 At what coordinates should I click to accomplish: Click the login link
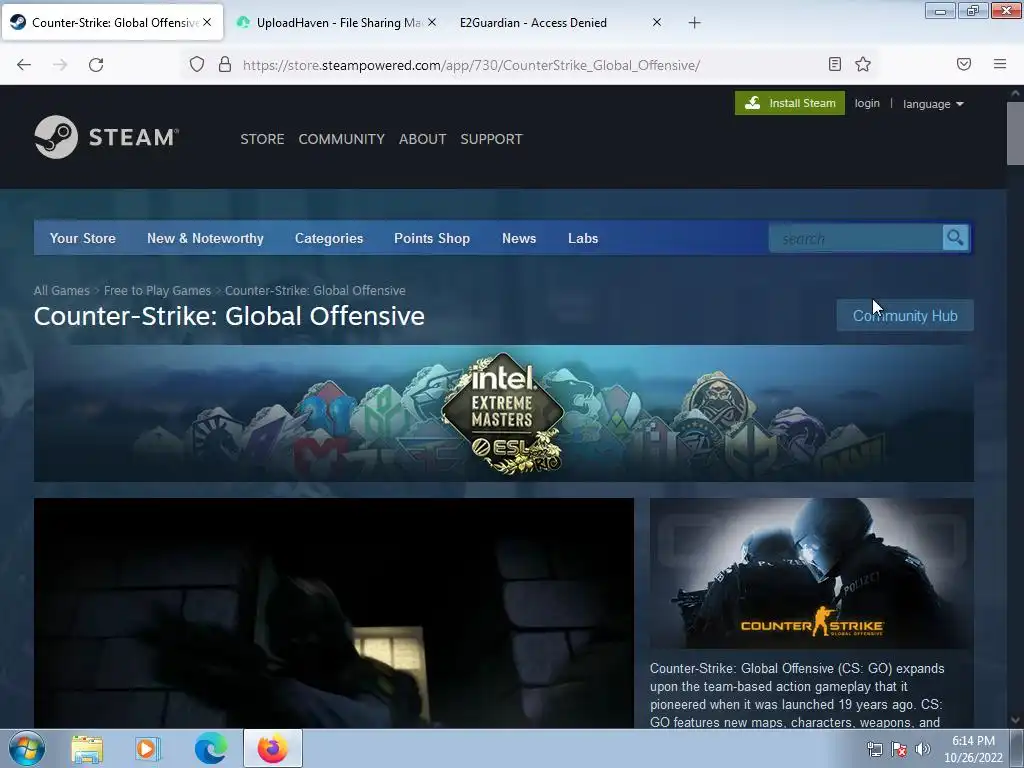pyautogui.click(x=867, y=103)
